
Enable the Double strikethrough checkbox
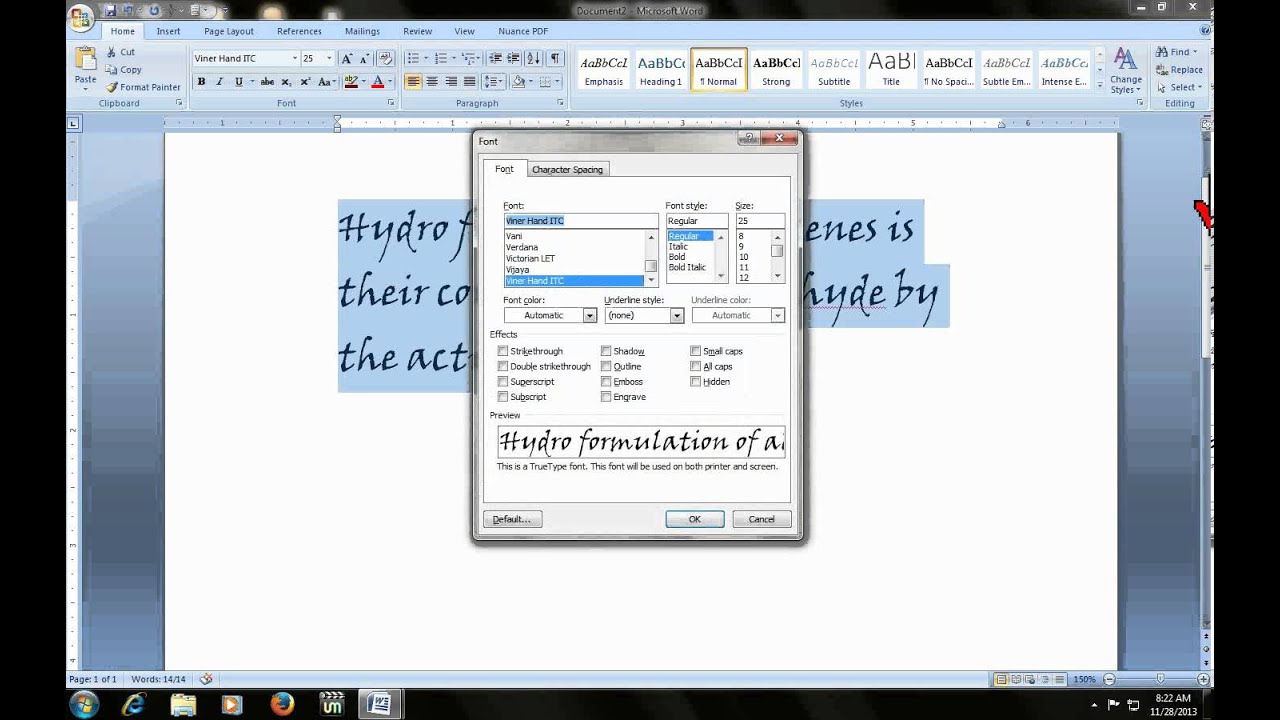(502, 366)
